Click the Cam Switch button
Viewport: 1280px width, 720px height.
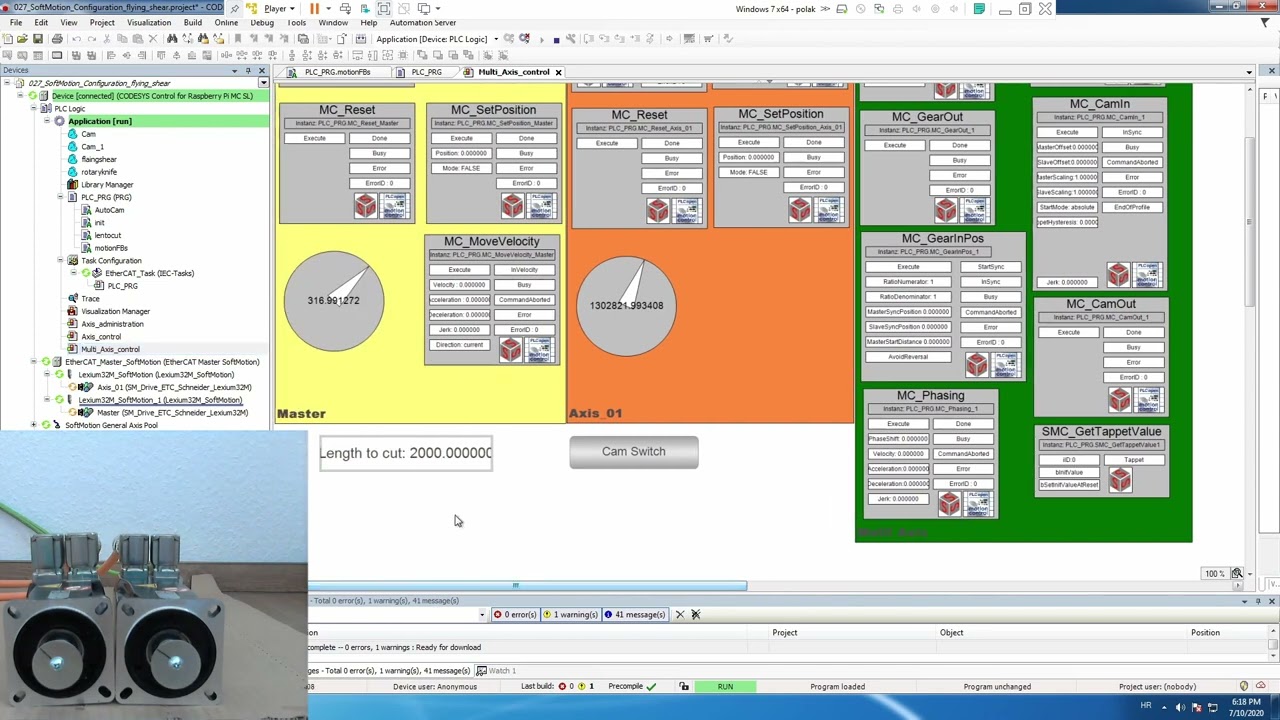(x=634, y=452)
